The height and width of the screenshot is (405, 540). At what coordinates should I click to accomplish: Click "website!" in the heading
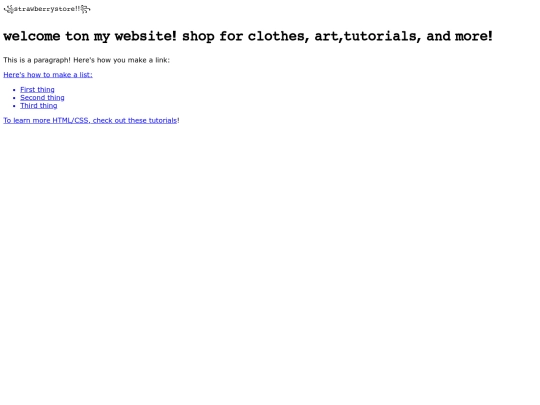[146, 36]
